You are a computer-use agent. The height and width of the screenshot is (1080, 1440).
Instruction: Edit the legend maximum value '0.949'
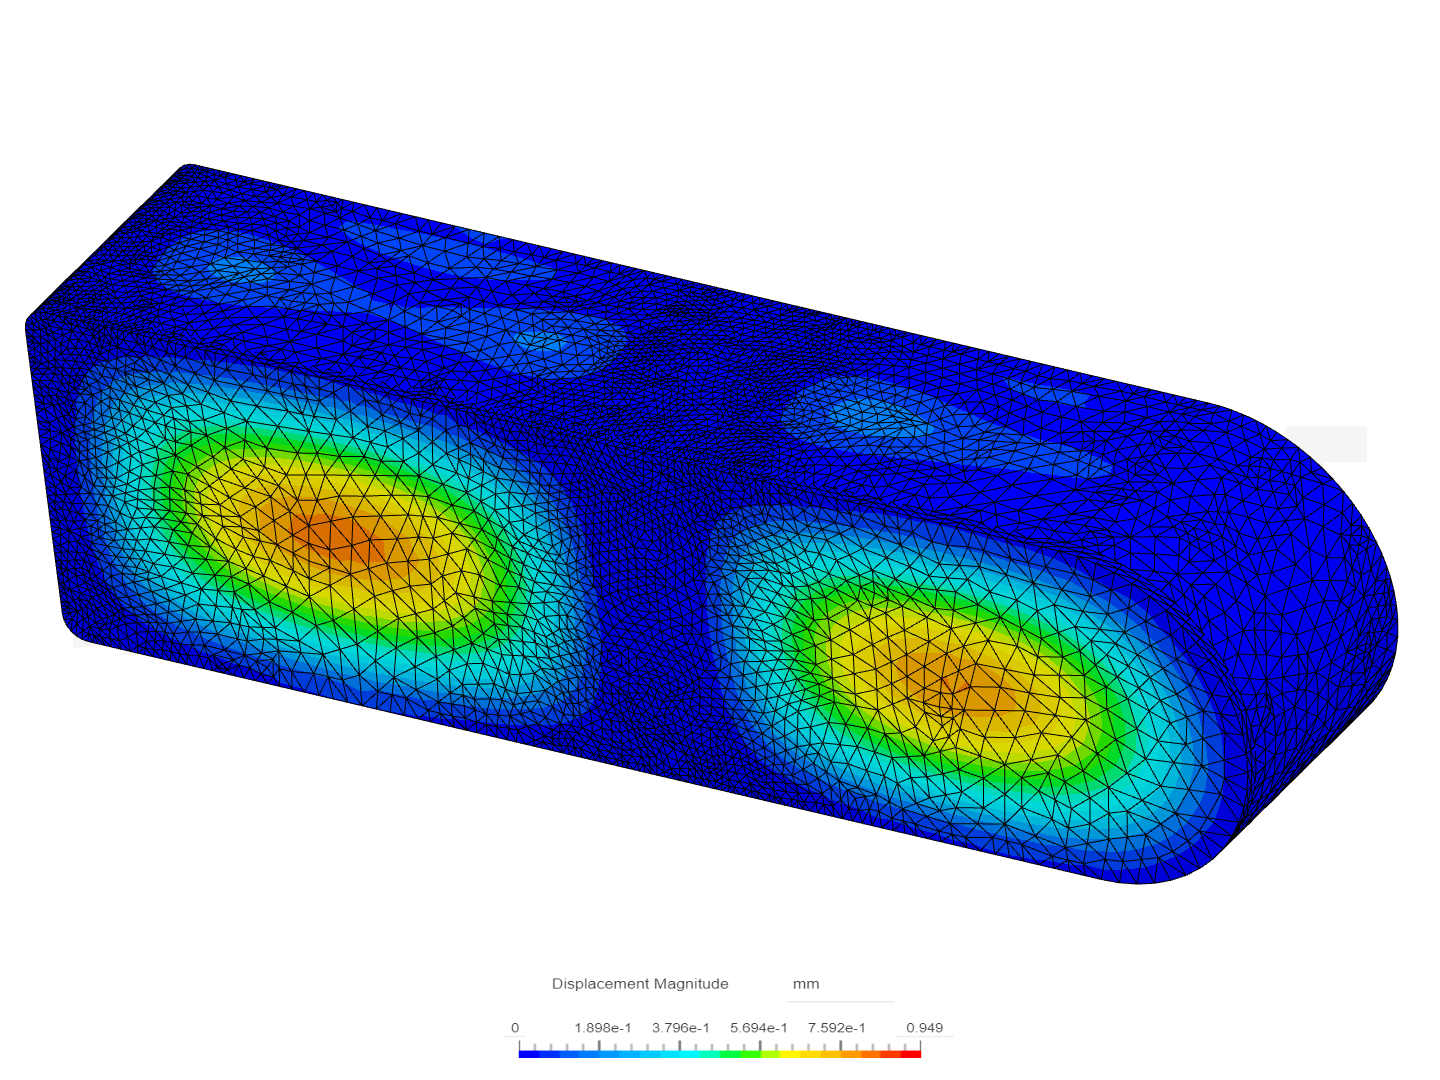924,1028
